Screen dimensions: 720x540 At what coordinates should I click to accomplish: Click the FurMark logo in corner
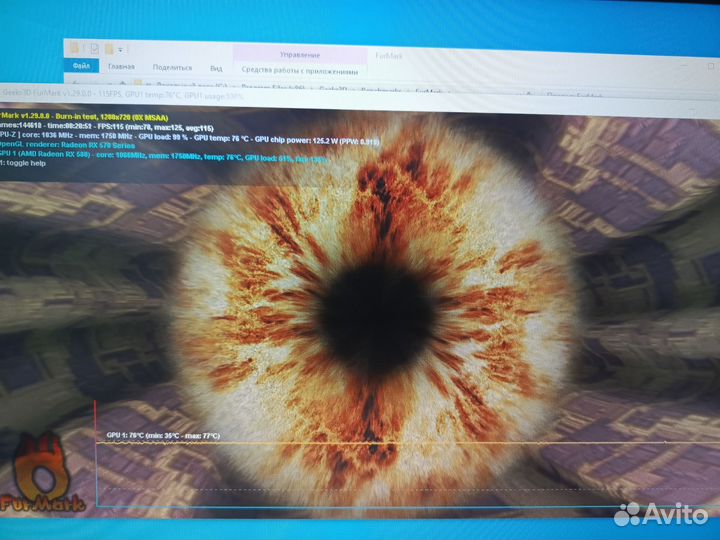tap(42, 473)
